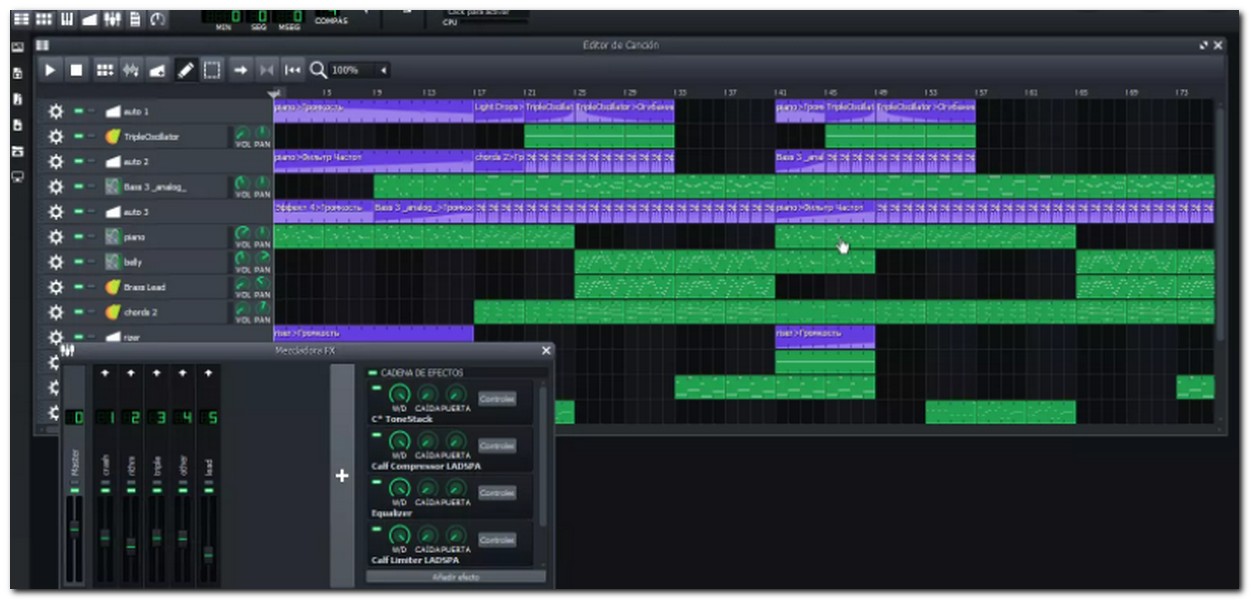Click Play in the Song Editor toolbar
1251x600 pixels.
point(50,70)
